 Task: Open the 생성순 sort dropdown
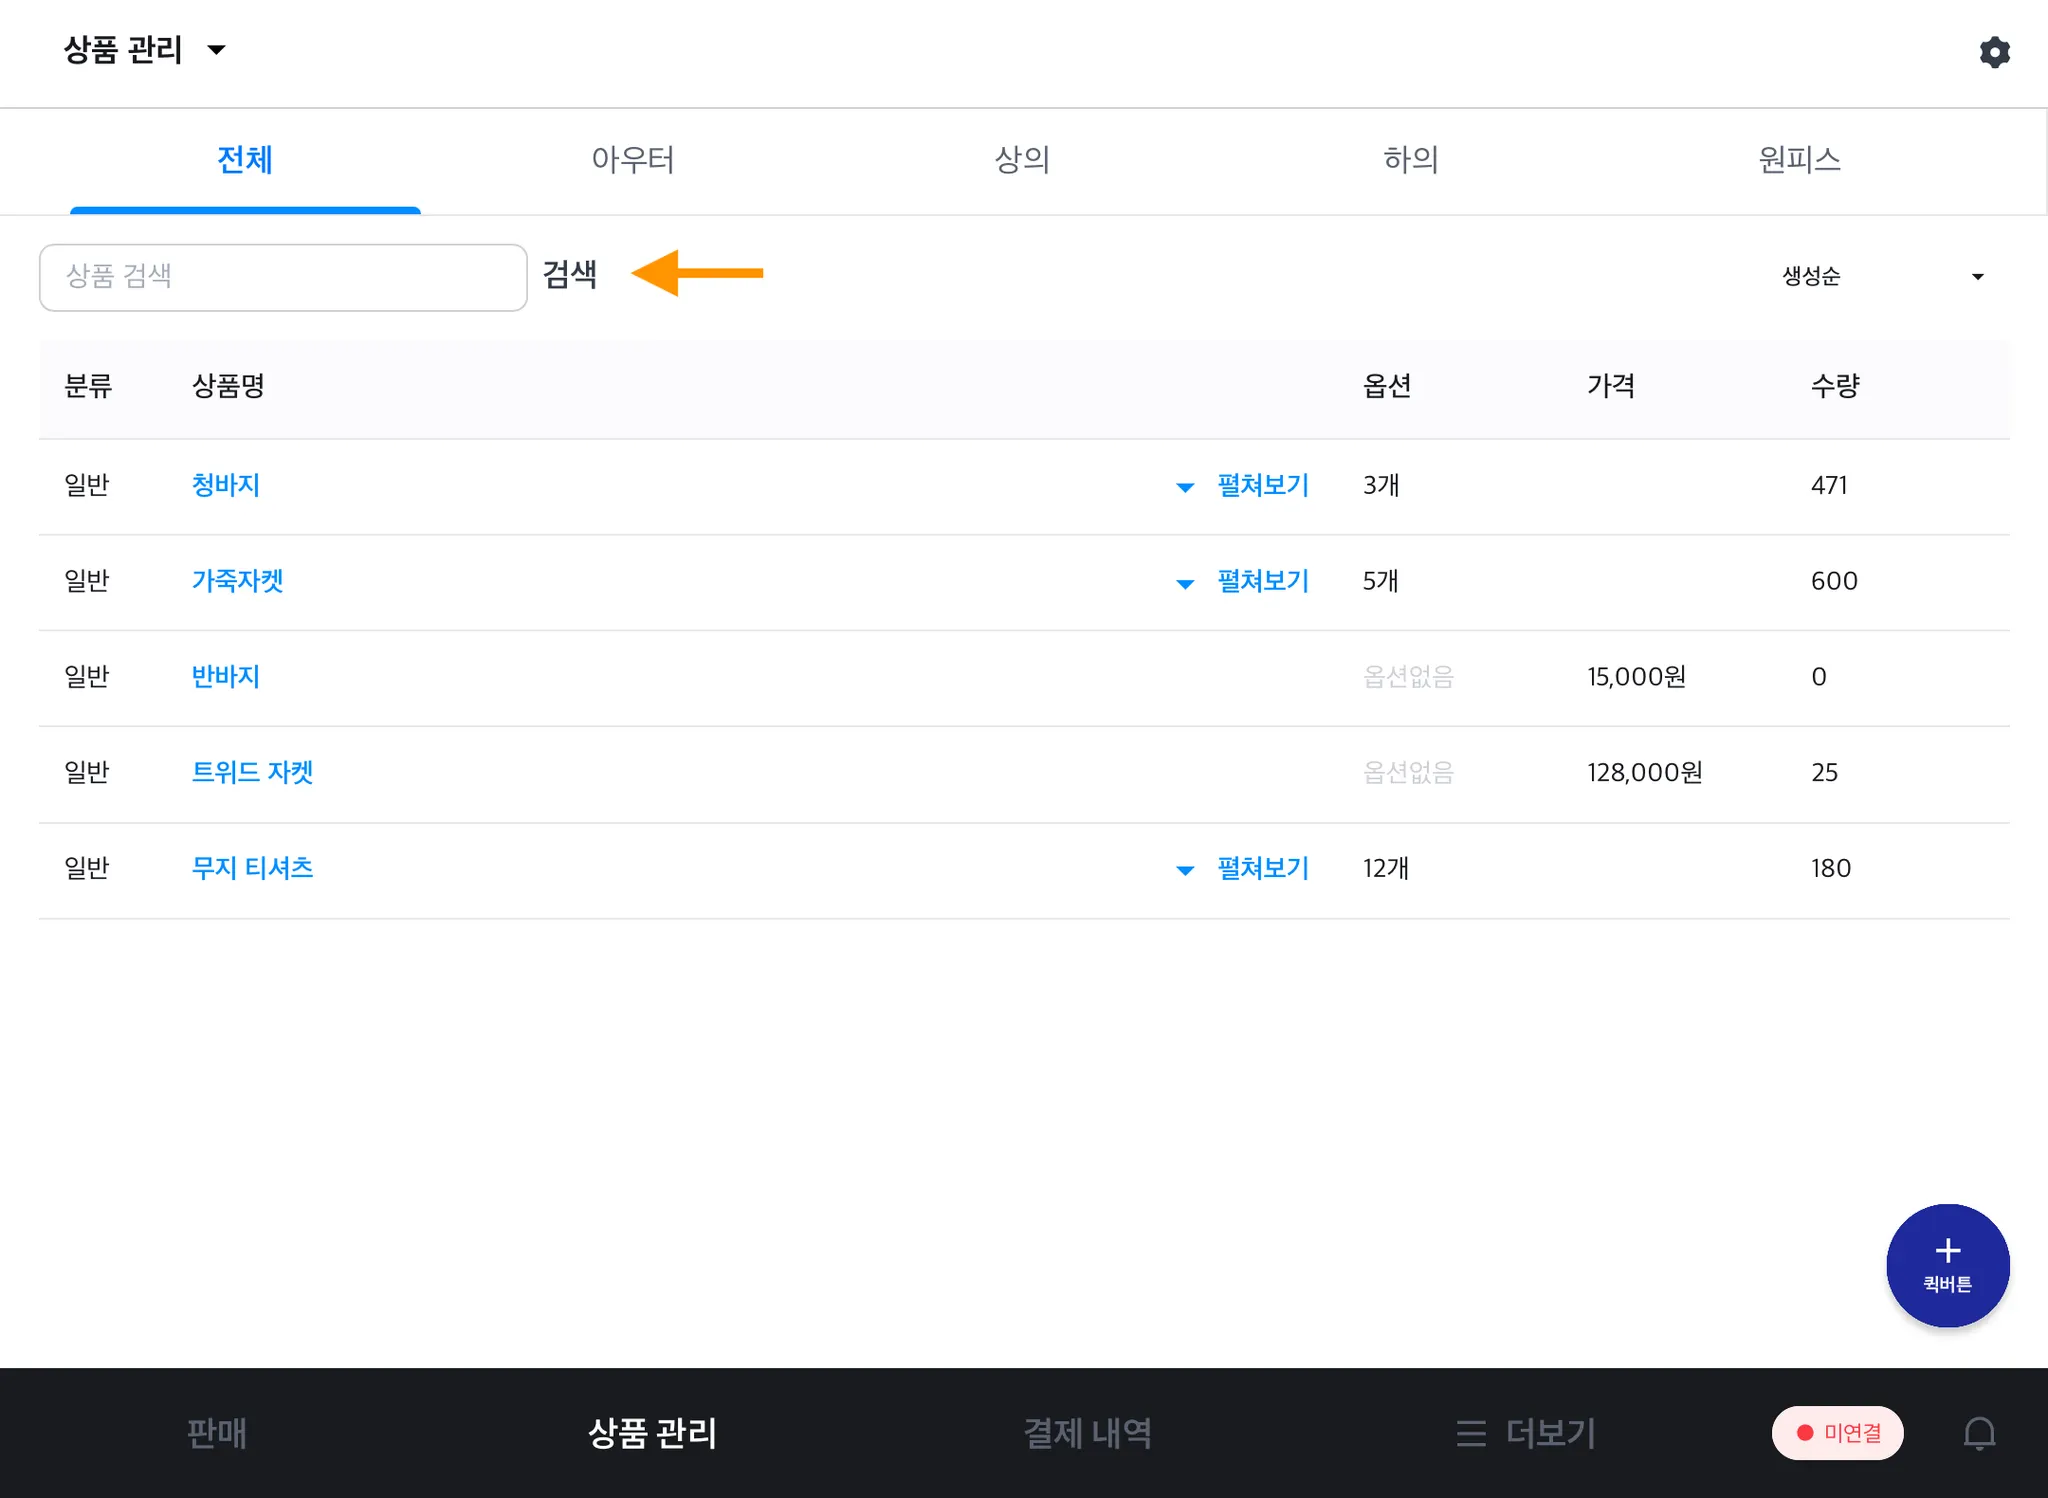click(x=1882, y=276)
